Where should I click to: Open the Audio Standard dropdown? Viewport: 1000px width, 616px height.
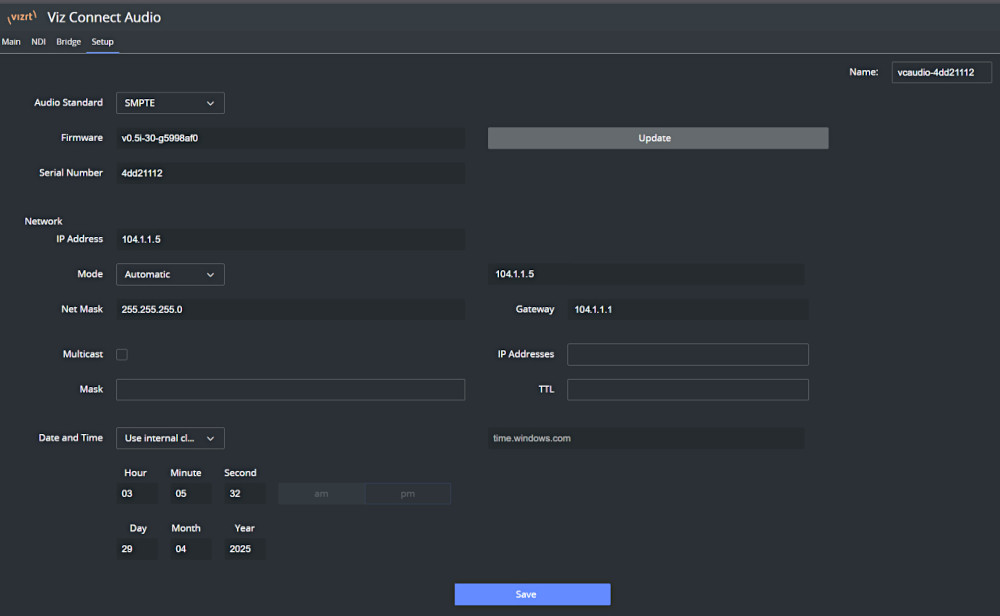[170, 103]
